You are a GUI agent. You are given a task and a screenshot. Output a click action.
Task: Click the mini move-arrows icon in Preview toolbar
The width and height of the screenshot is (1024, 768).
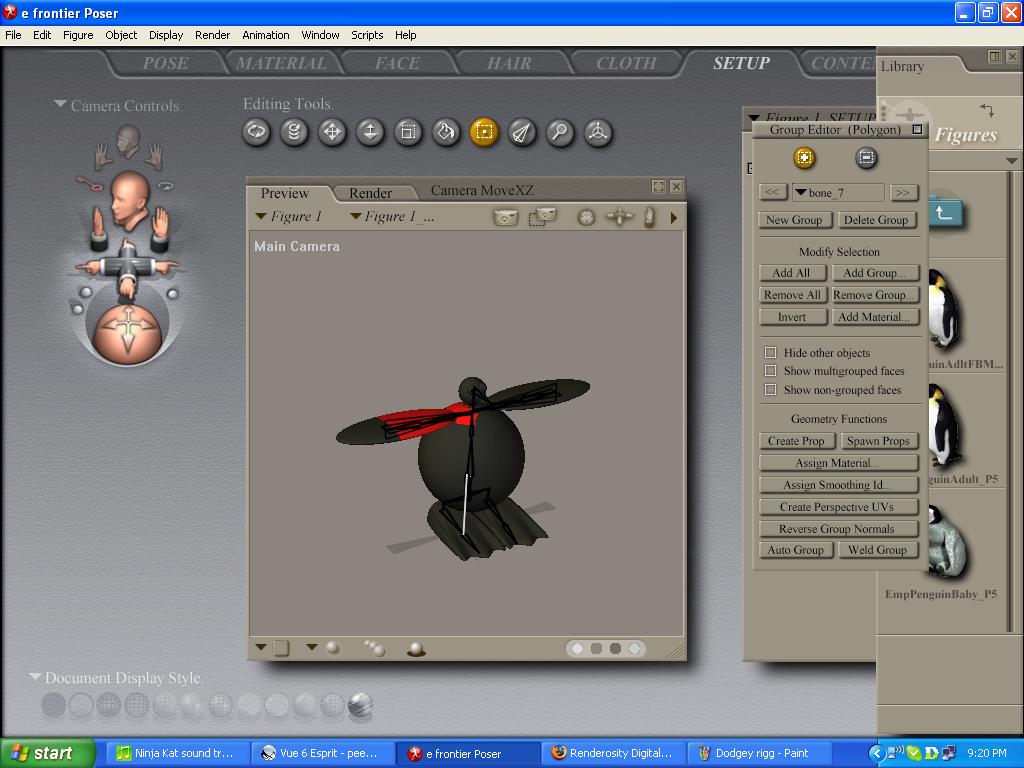click(619, 216)
